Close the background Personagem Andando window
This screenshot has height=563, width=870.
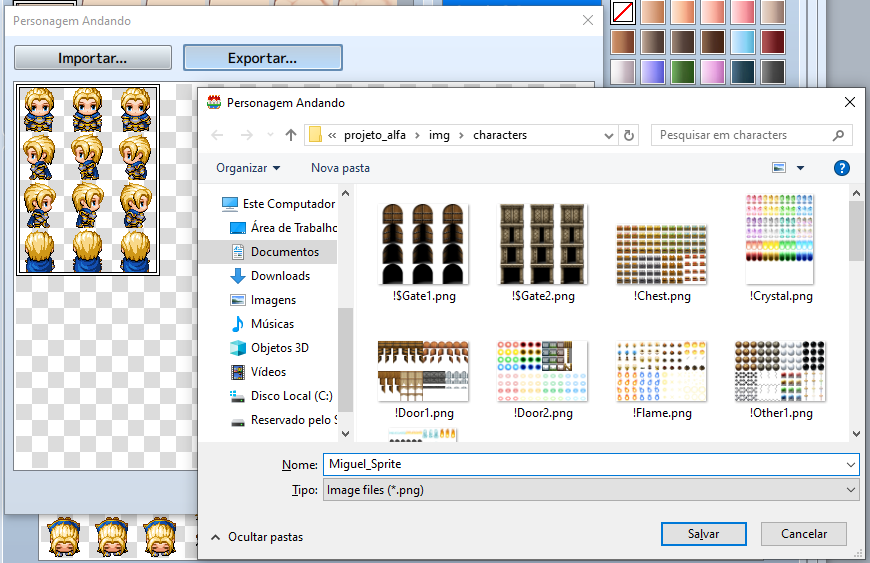[588, 21]
